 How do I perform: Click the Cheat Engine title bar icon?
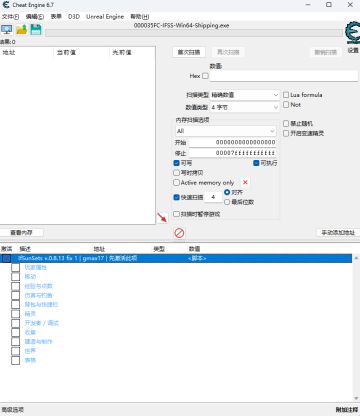6,5
